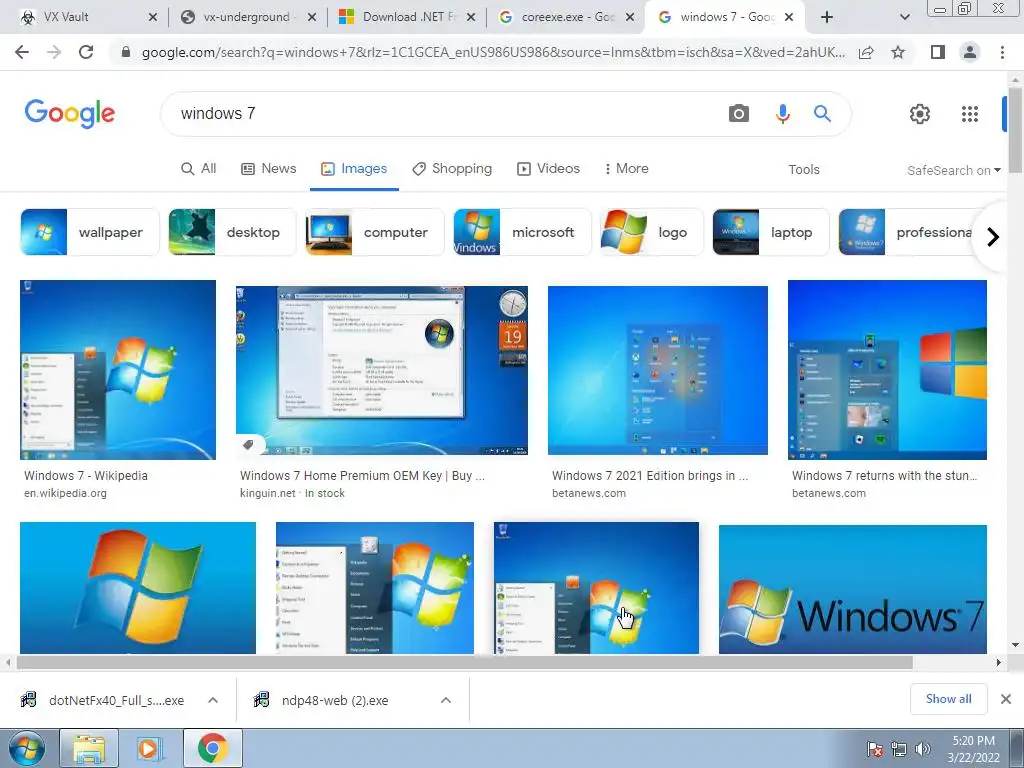Click the kinguin.net source link
The height and width of the screenshot is (768, 1024).
click(x=268, y=494)
